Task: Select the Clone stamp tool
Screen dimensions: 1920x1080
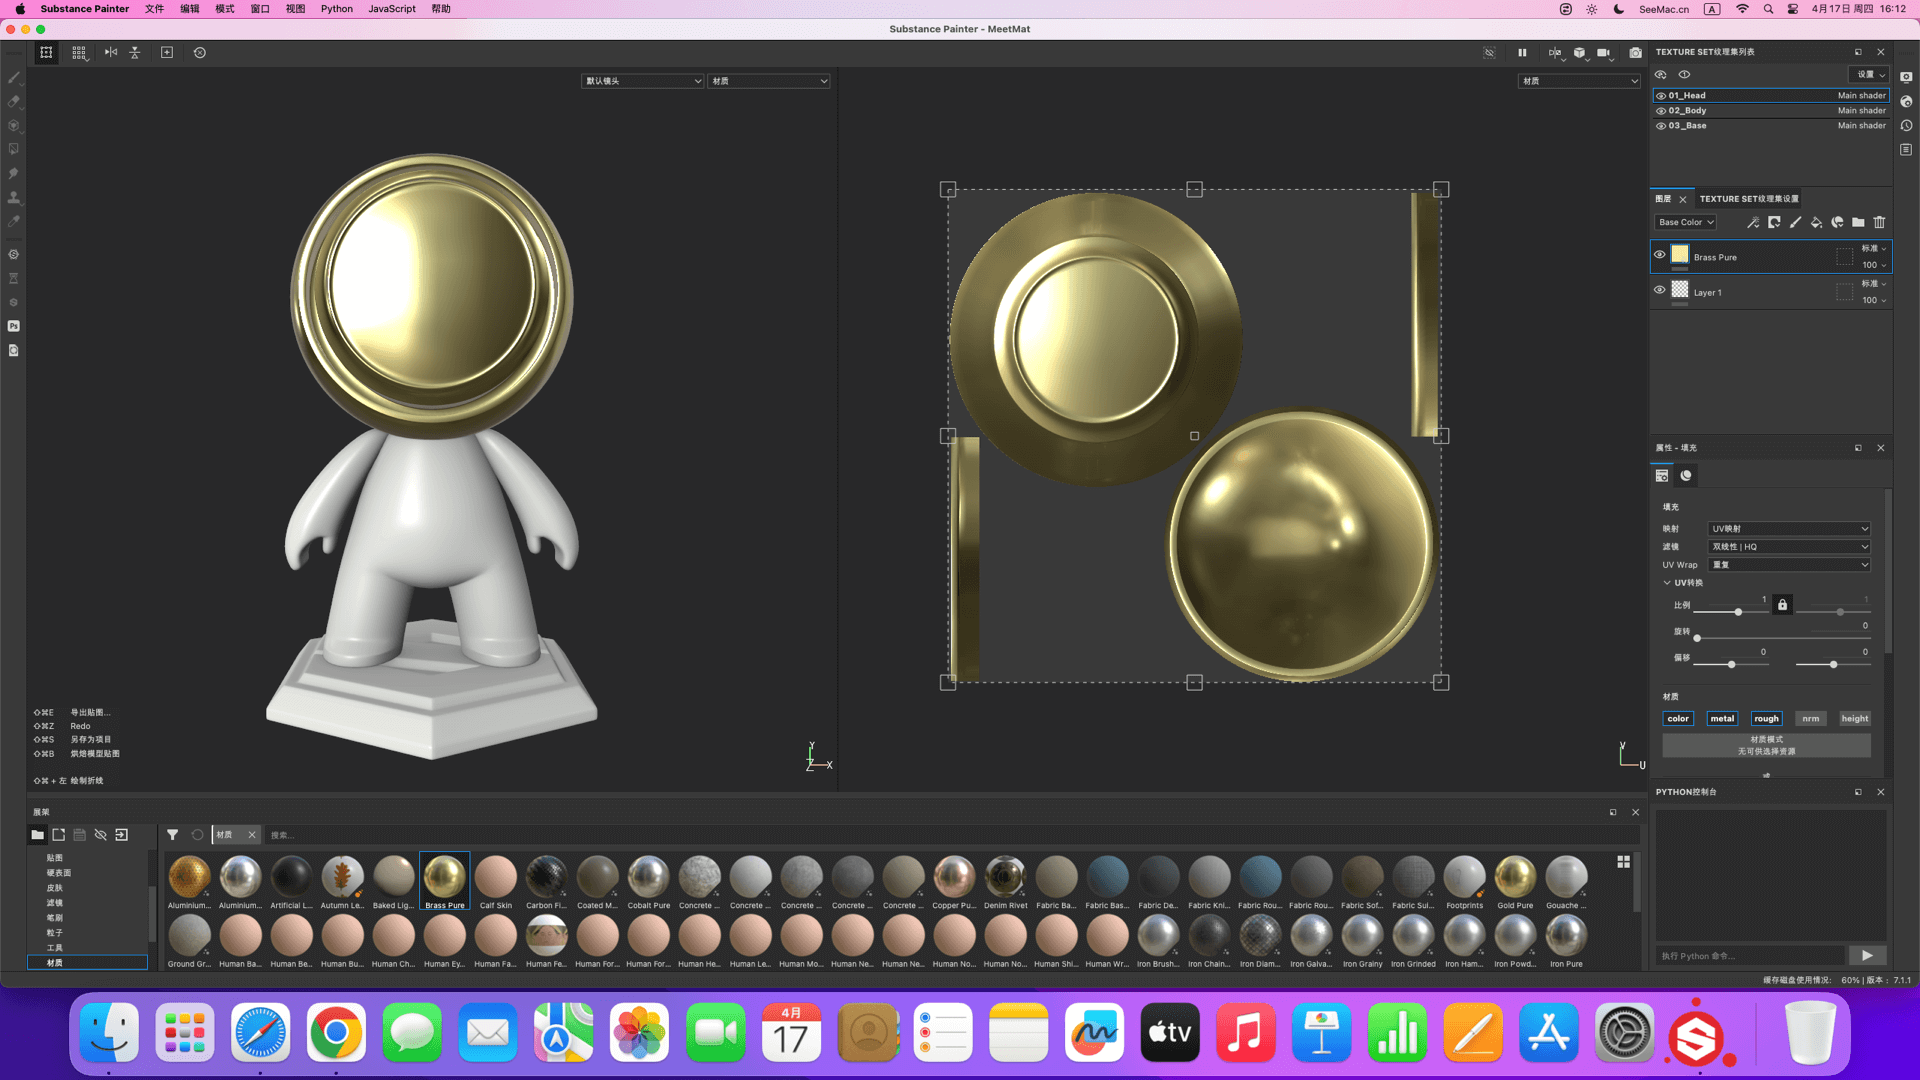Action: pos(14,198)
